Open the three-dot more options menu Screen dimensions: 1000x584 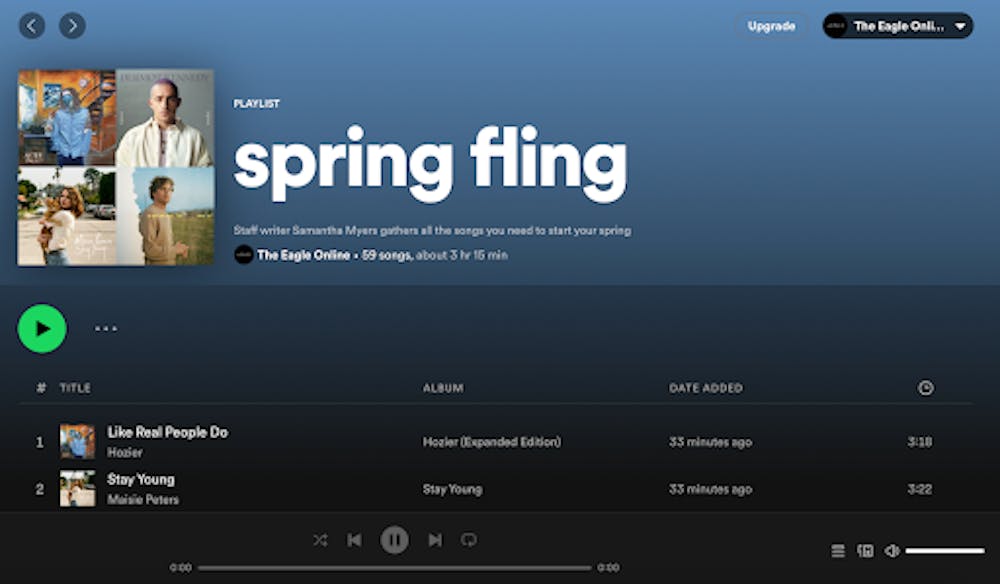pos(106,328)
